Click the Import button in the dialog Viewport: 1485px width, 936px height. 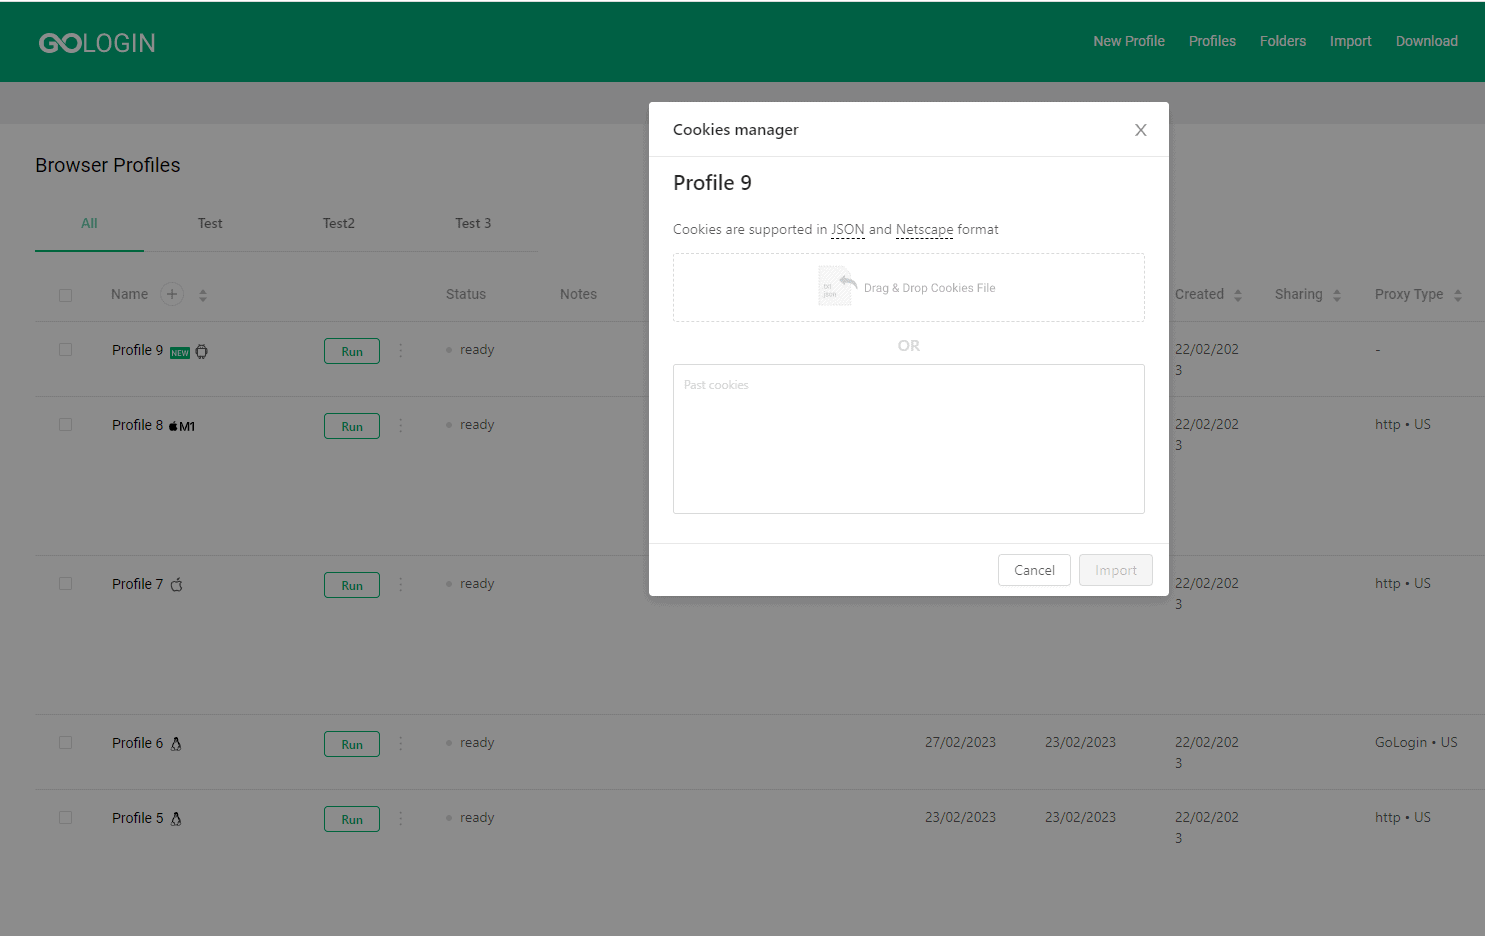(1116, 570)
